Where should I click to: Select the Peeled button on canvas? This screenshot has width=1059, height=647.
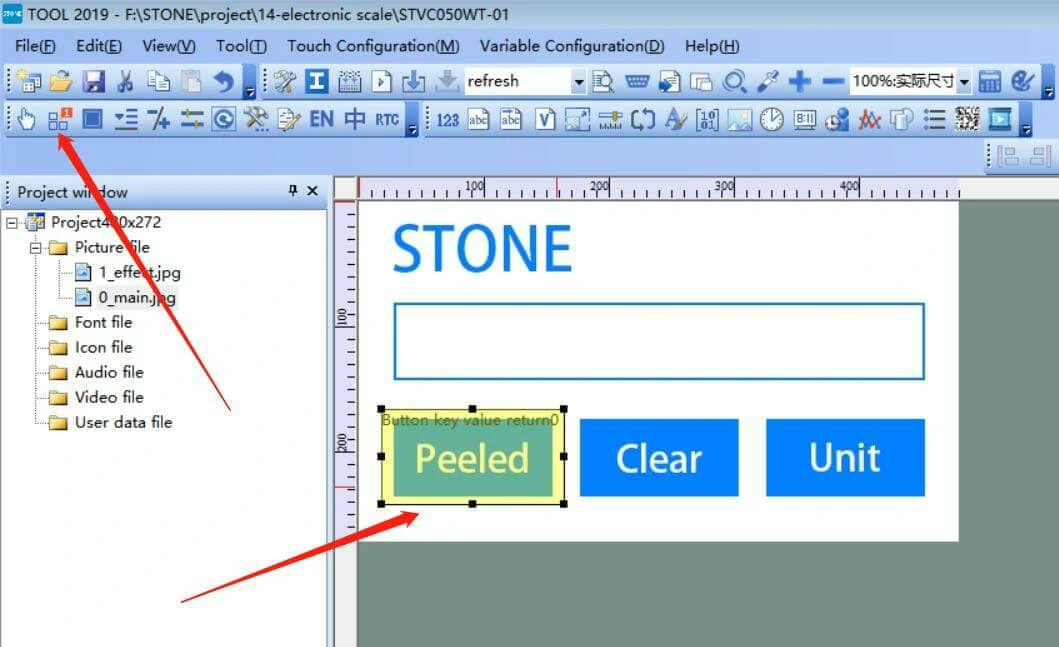click(x=472, y=458)
